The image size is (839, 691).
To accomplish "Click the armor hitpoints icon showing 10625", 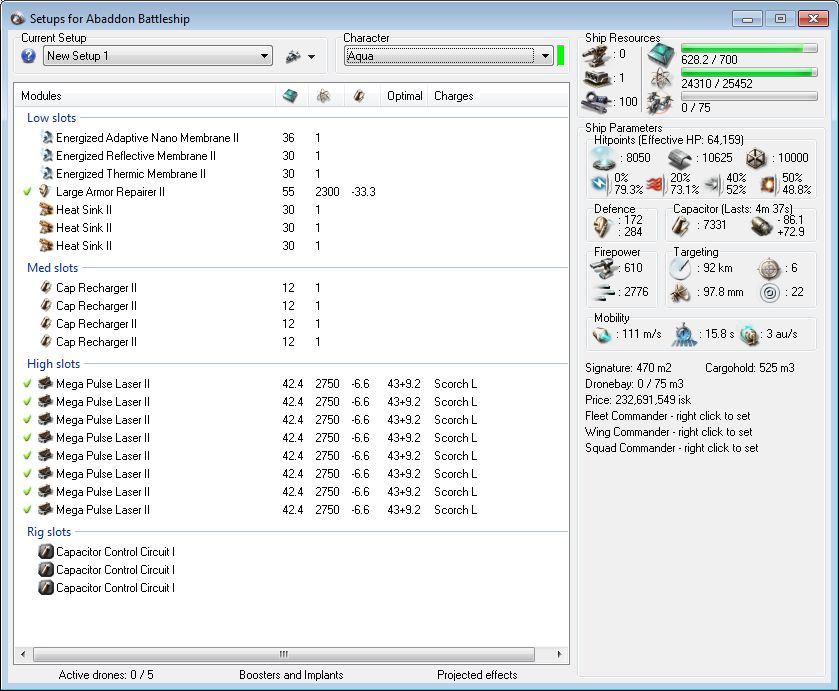I will 680,158.
